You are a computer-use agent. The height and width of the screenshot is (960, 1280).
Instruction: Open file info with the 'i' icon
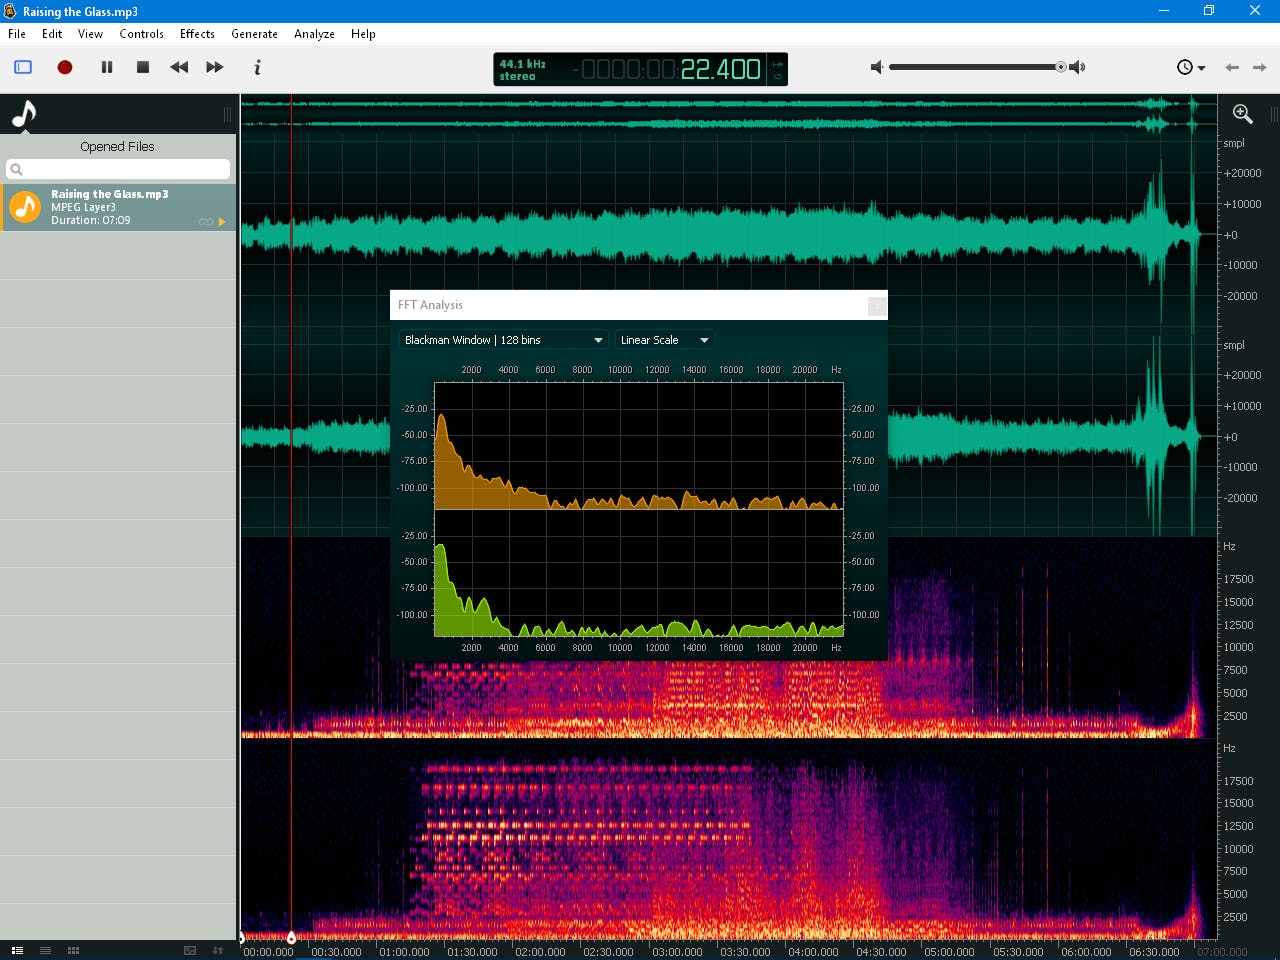257,67
